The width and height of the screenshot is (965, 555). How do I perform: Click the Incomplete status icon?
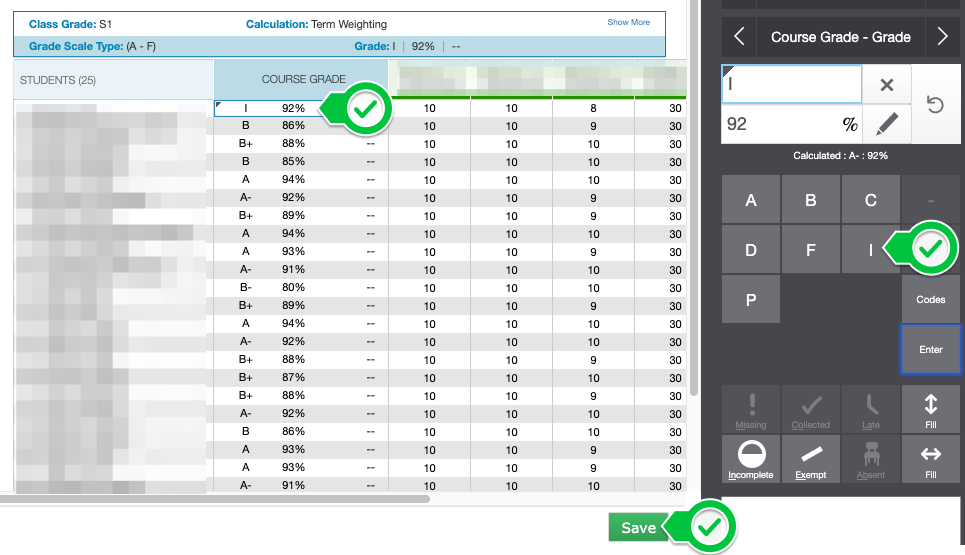750,459
